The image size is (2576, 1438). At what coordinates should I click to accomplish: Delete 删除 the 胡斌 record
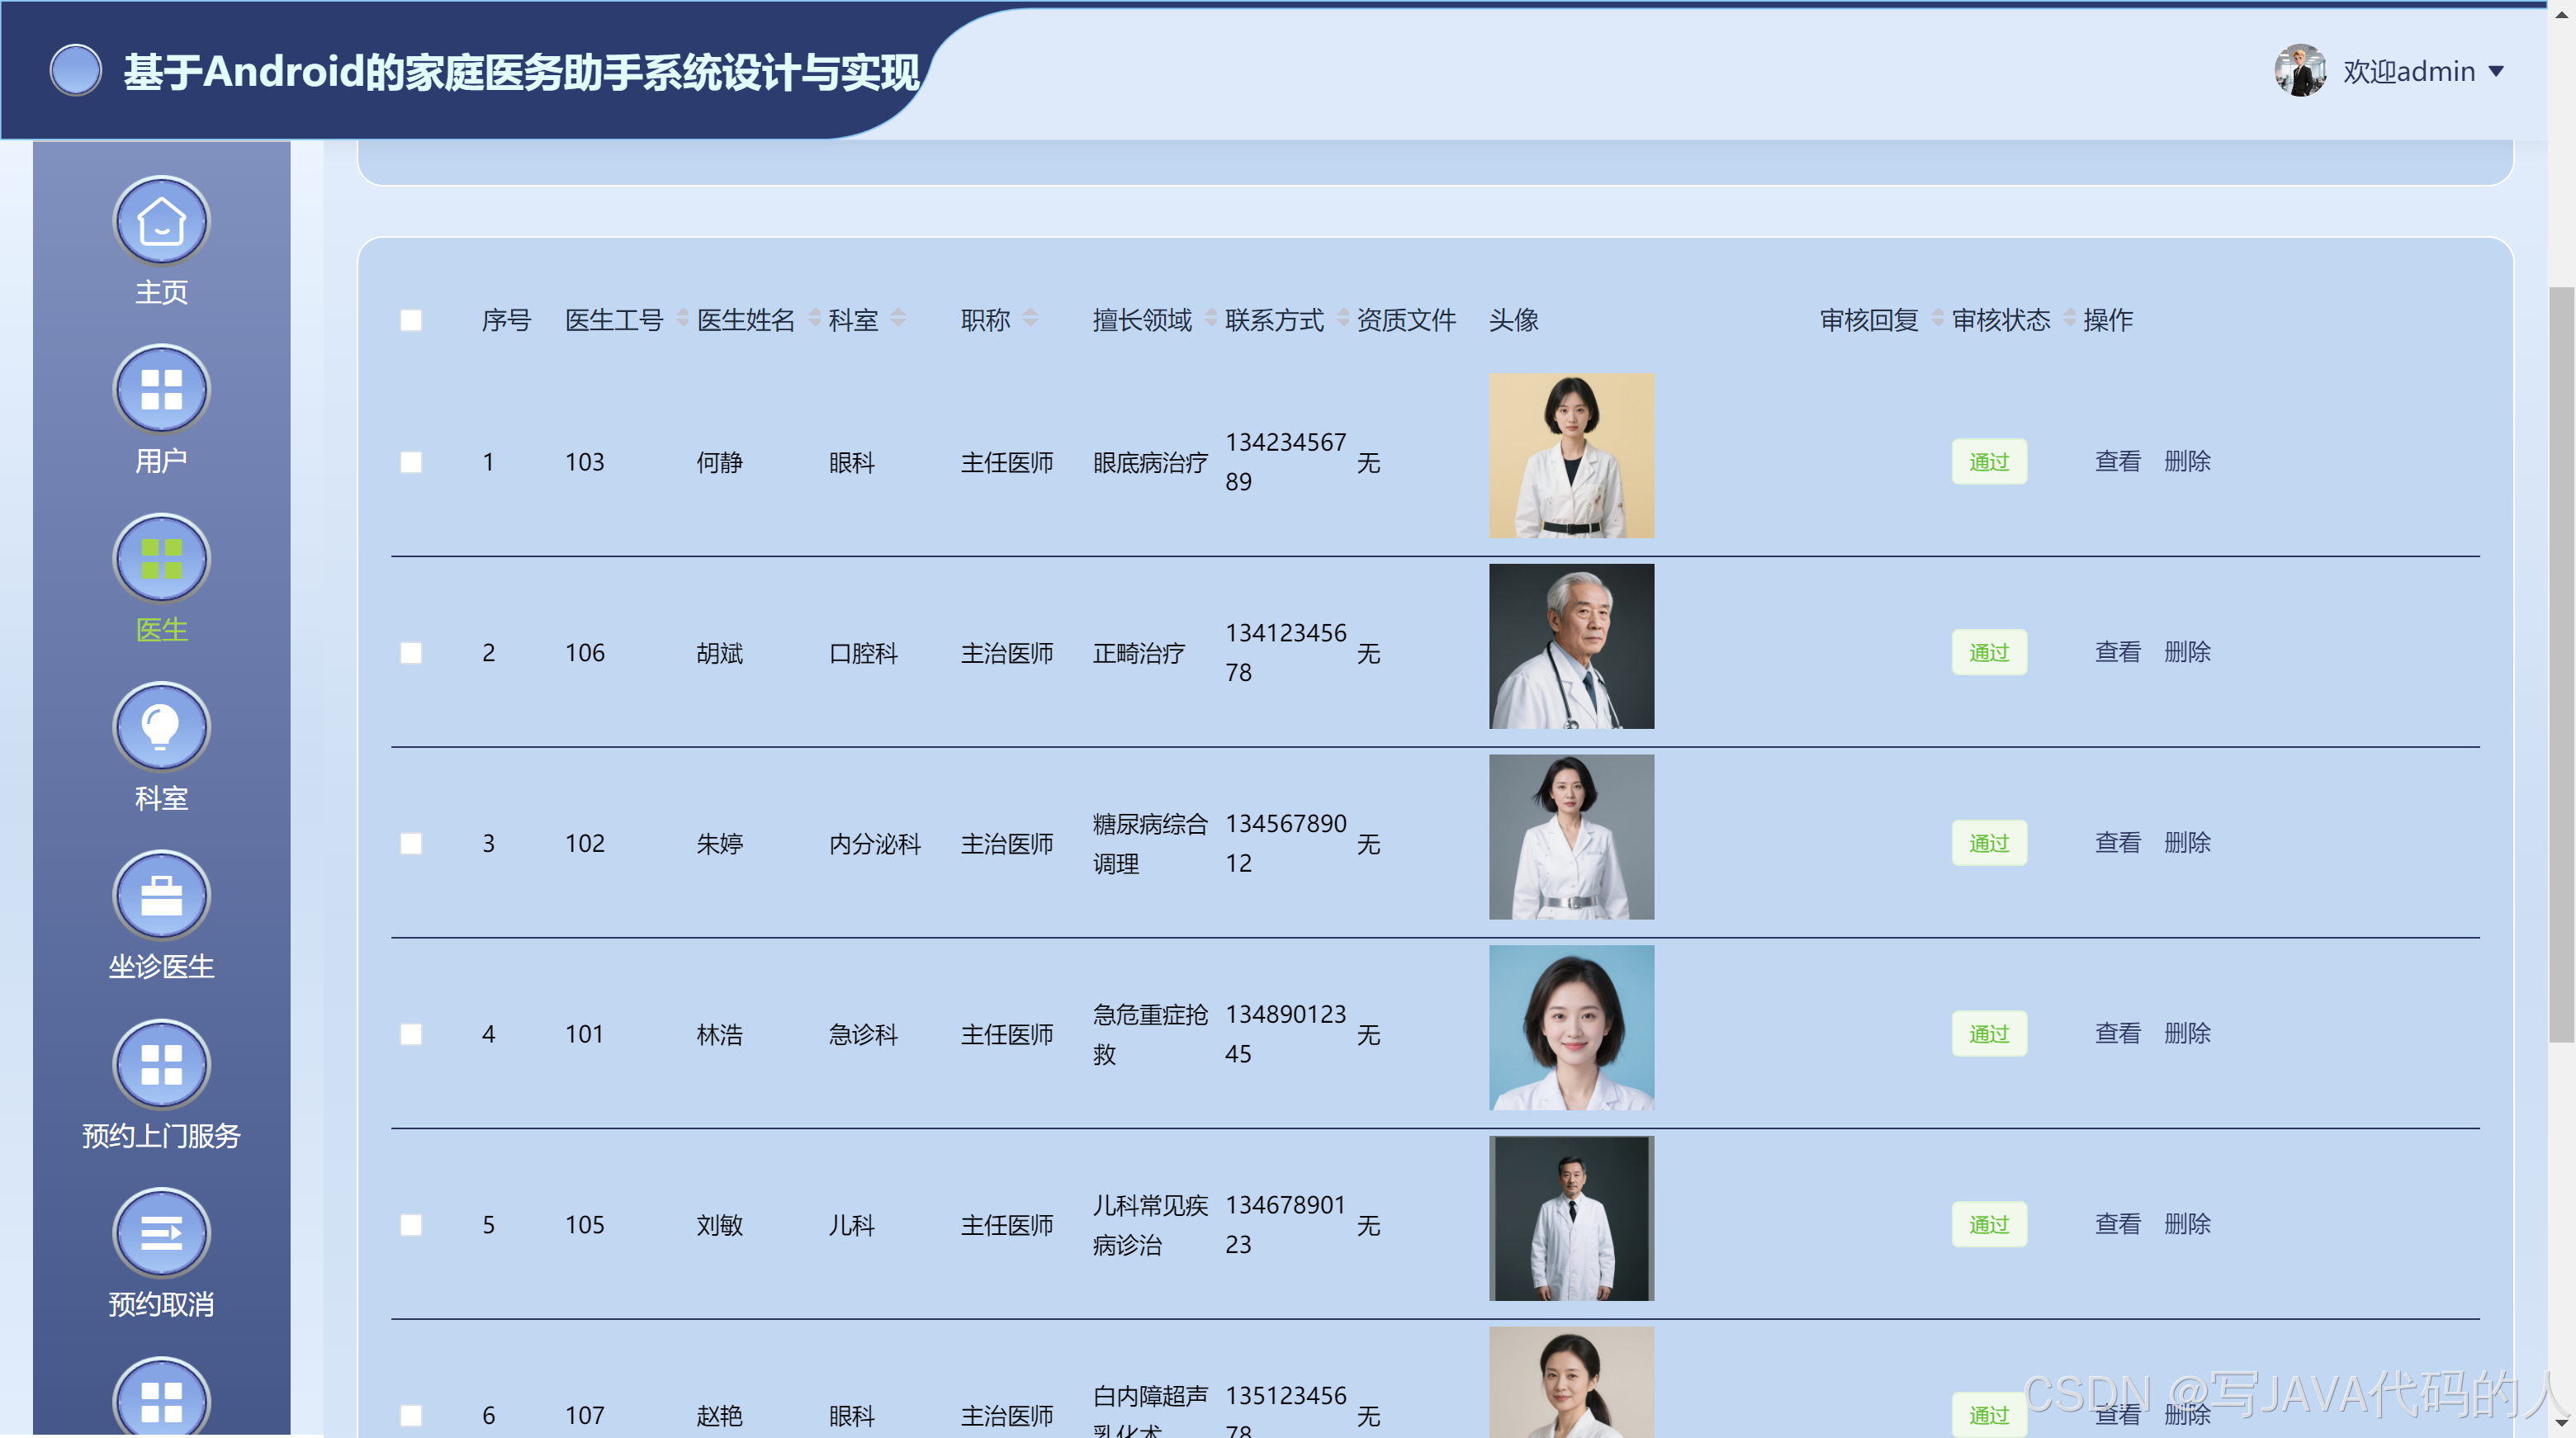pyautogui.click(x=2187, y=652)
